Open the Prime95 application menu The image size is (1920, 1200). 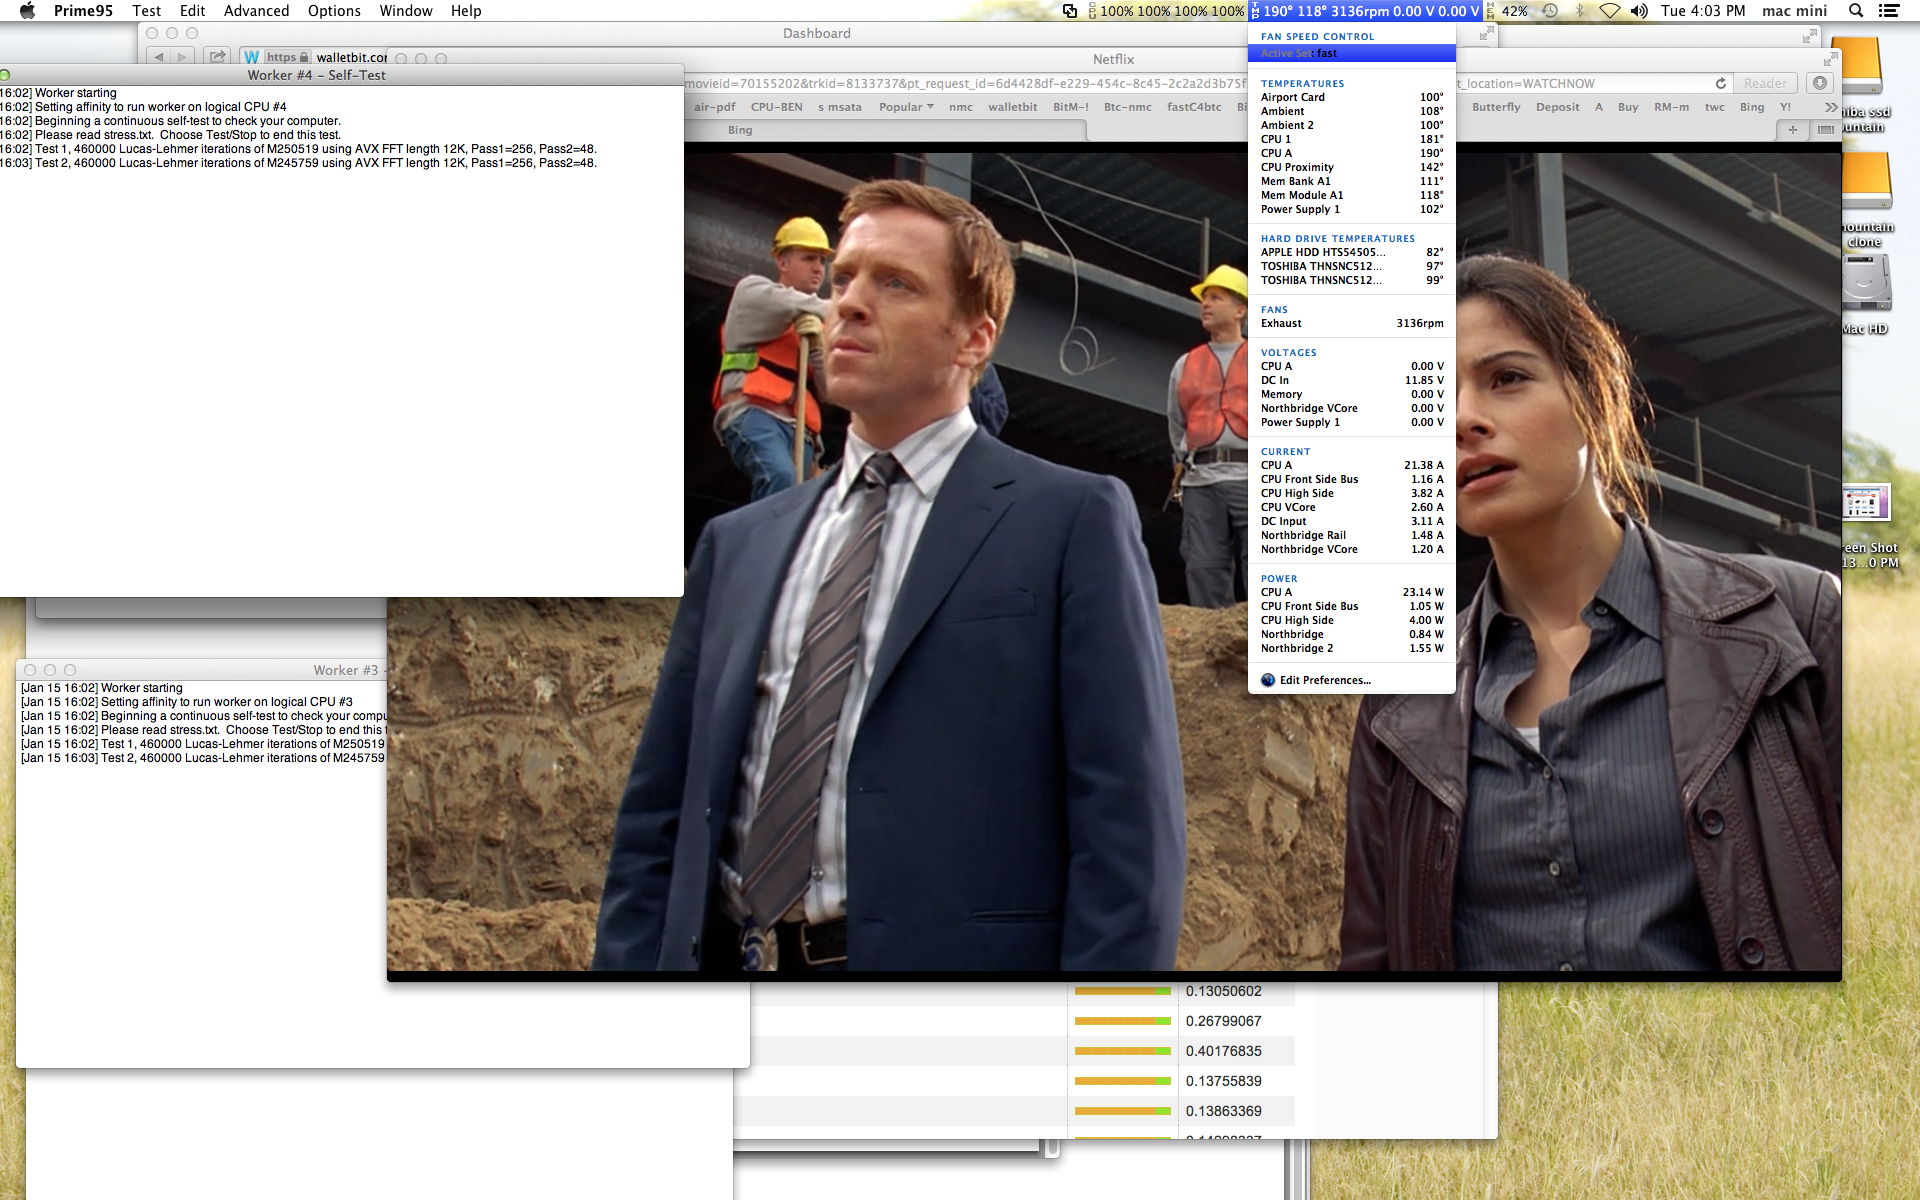click(x=83, y=11)
